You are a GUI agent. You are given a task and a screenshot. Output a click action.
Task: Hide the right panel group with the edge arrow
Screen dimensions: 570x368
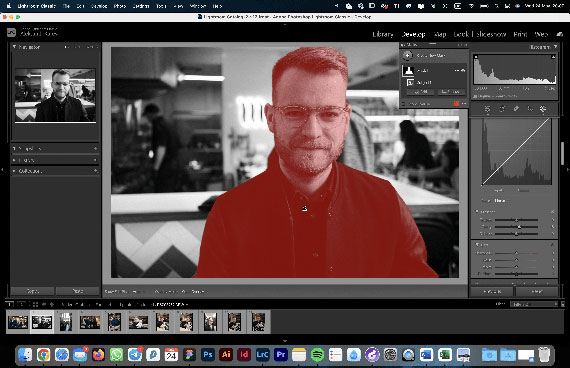pyautogui.click(x=568, y=169)
